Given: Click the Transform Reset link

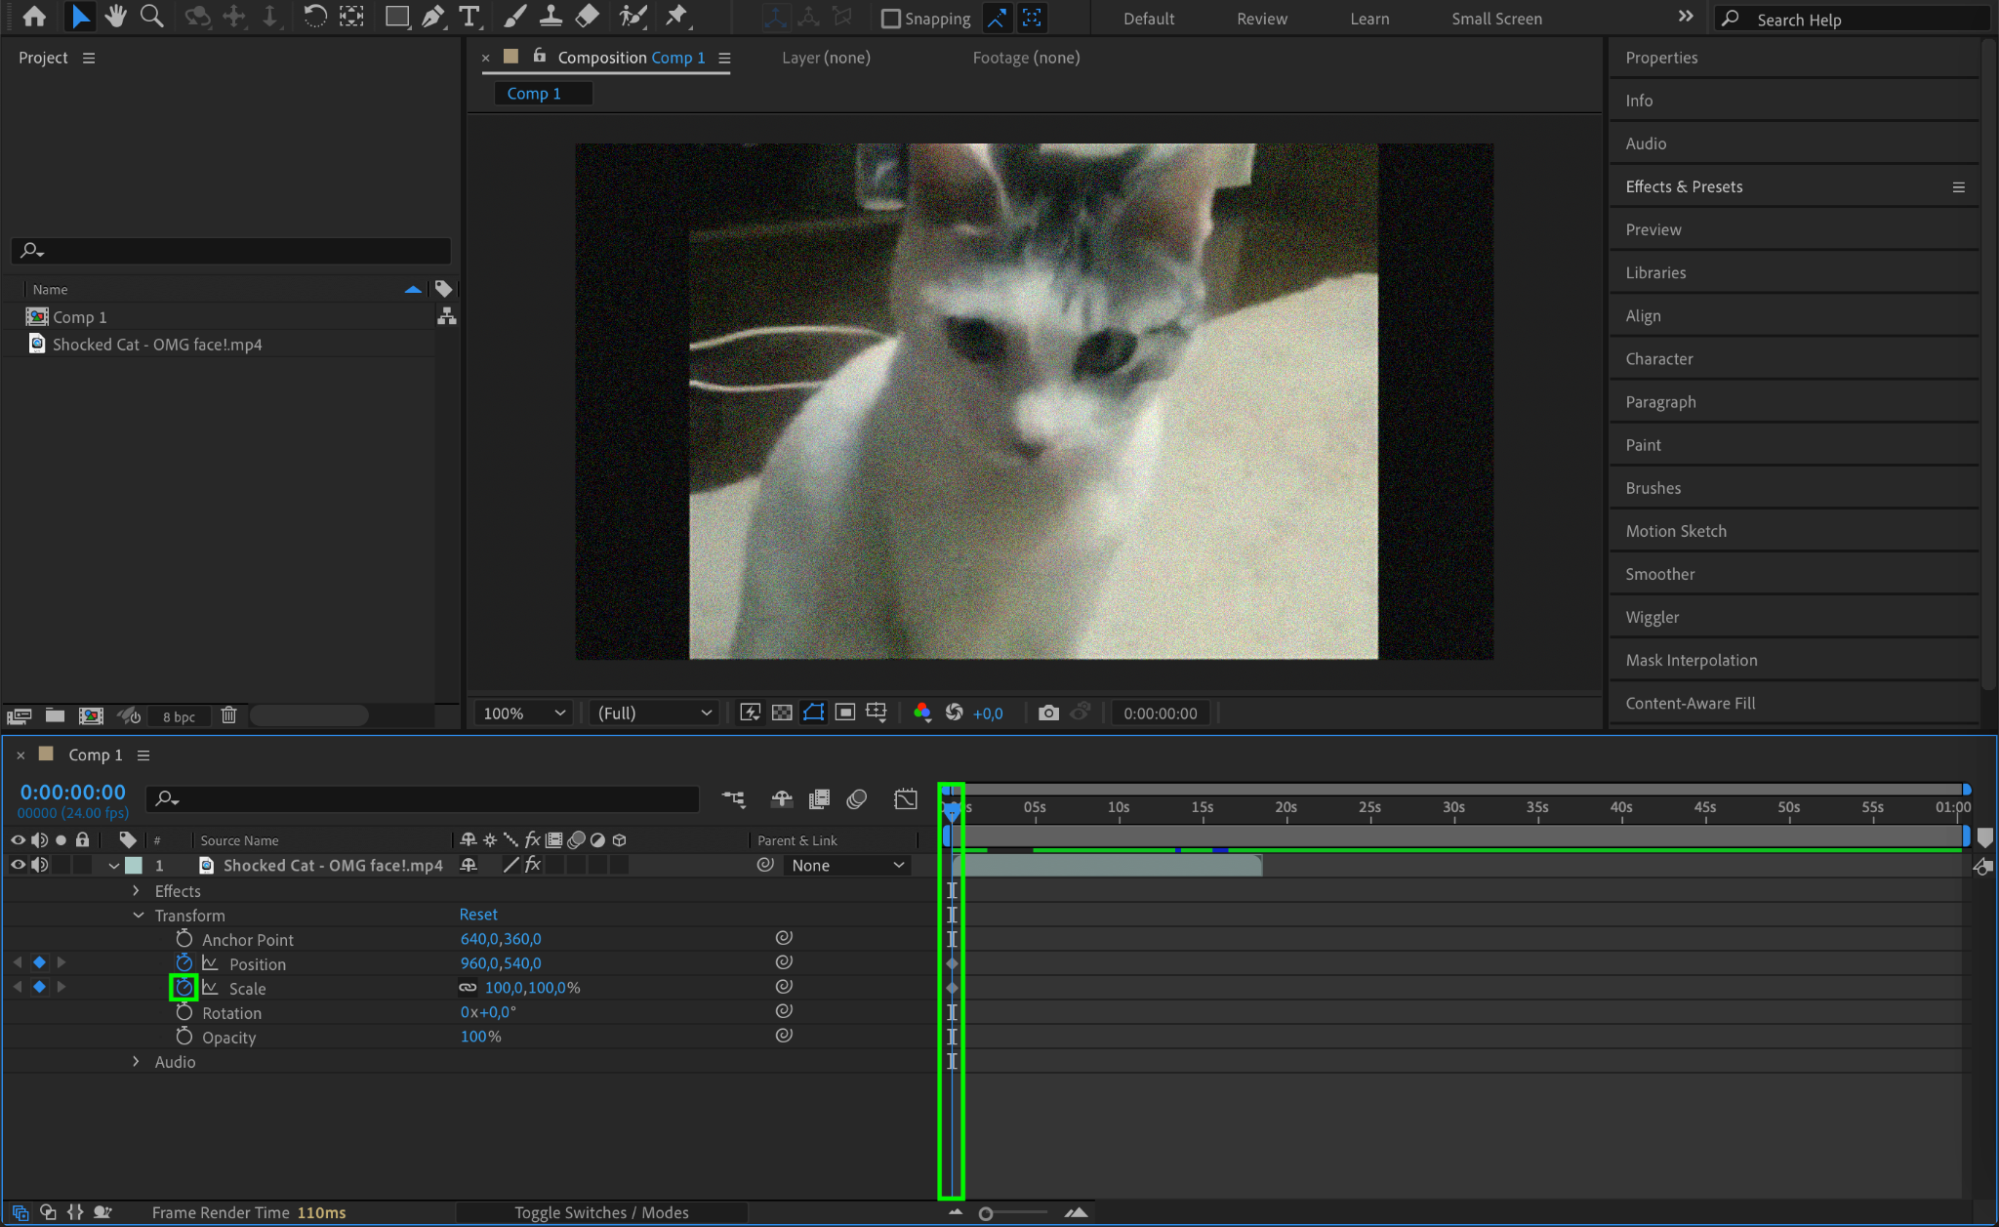Looking at the screenshot, I should click(x=478, y=915).
